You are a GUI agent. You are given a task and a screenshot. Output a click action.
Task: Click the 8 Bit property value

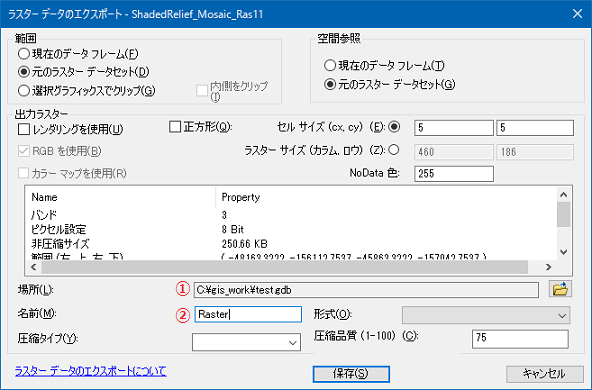coord(233,230)
